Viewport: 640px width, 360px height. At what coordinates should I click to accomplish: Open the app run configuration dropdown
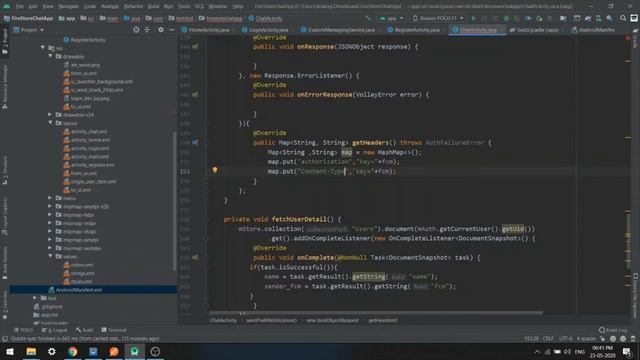click(x=391, y=18)
